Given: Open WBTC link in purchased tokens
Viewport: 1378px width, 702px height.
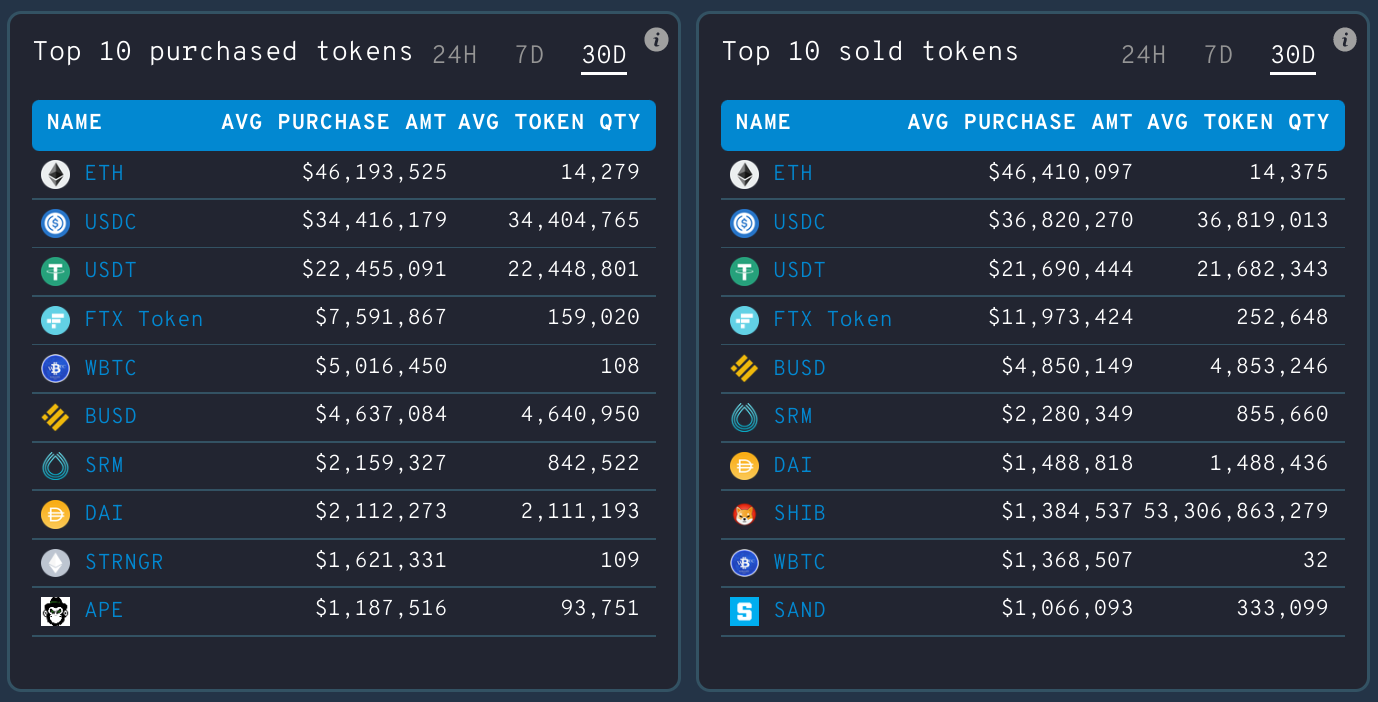Looking at the screenshot, I should point(111,368).
